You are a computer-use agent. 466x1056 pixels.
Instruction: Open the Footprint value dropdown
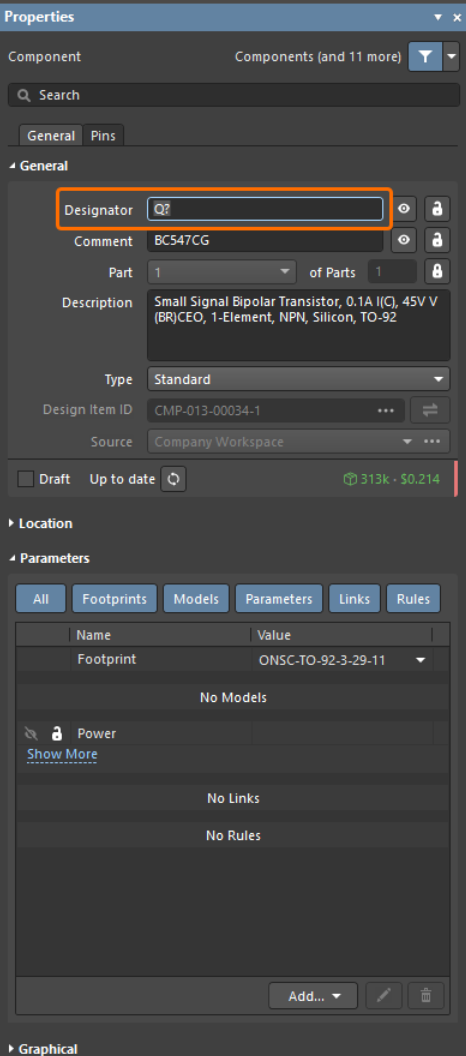tap(421, 660)
